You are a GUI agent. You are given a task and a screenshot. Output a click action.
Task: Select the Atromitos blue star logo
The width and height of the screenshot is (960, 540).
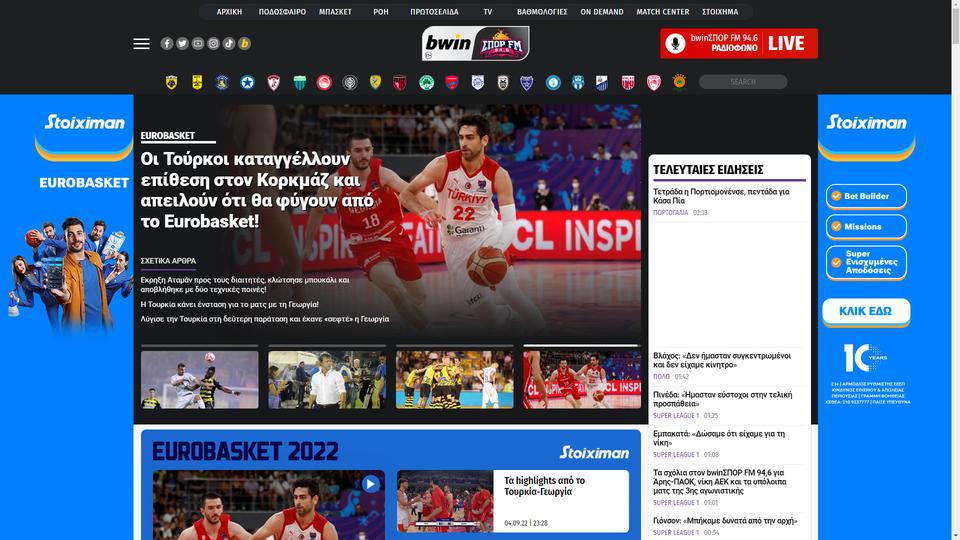coord(247,82)
